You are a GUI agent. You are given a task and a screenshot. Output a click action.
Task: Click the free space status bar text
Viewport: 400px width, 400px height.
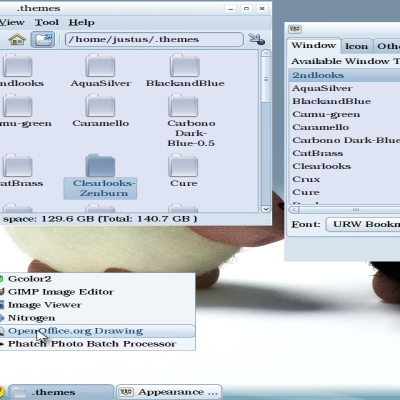pyautogui.click(x=100, y=219)
